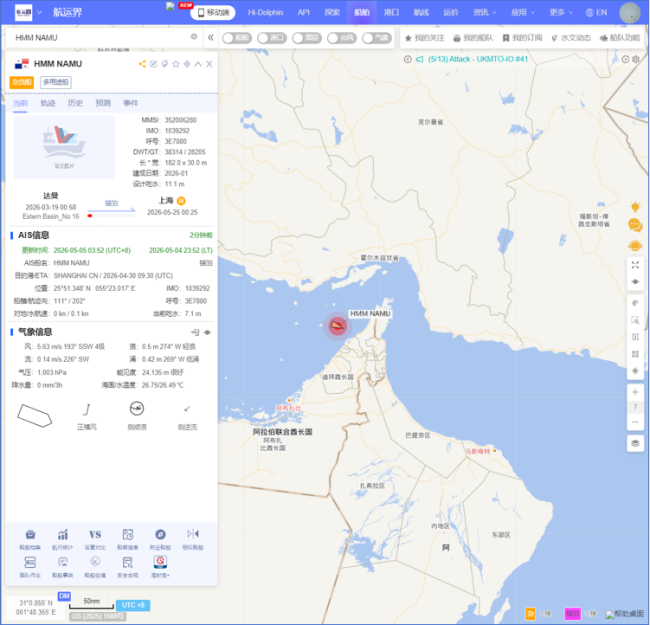Open the 应用 dropdown menu
This screenshot has width=650, height=625.
[x=522, y=12]
